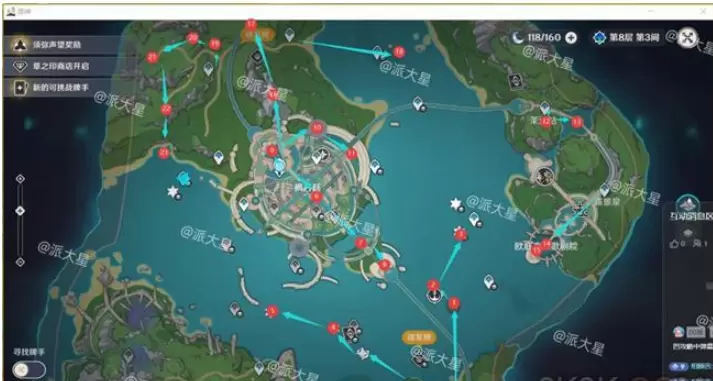Select red route marker 17 at top
This screenshot has width=713, height=381.
[251, 25]
